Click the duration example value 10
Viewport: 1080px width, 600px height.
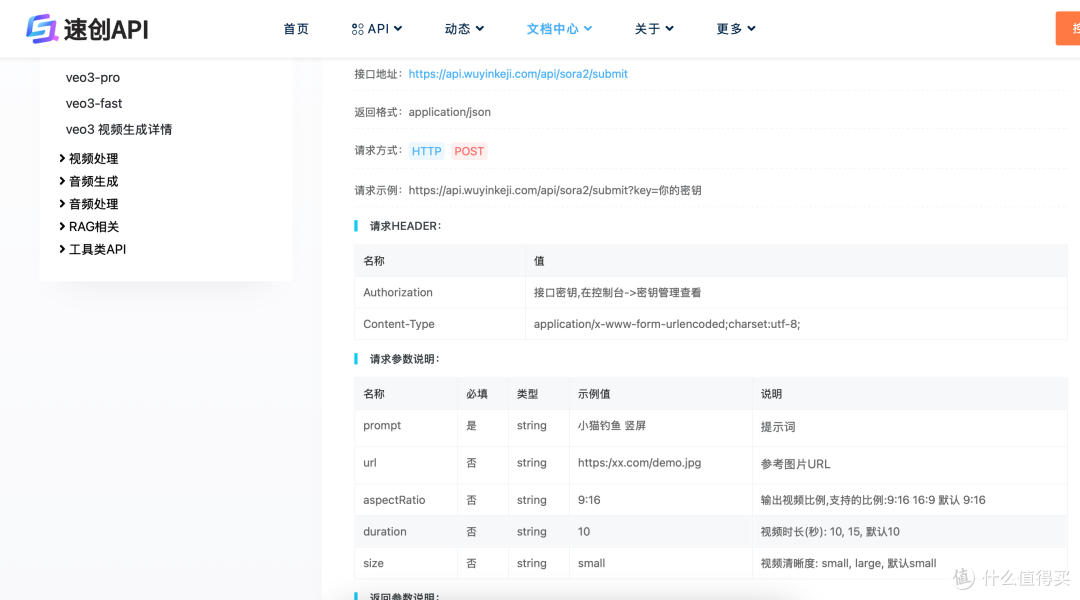[584, 532]
